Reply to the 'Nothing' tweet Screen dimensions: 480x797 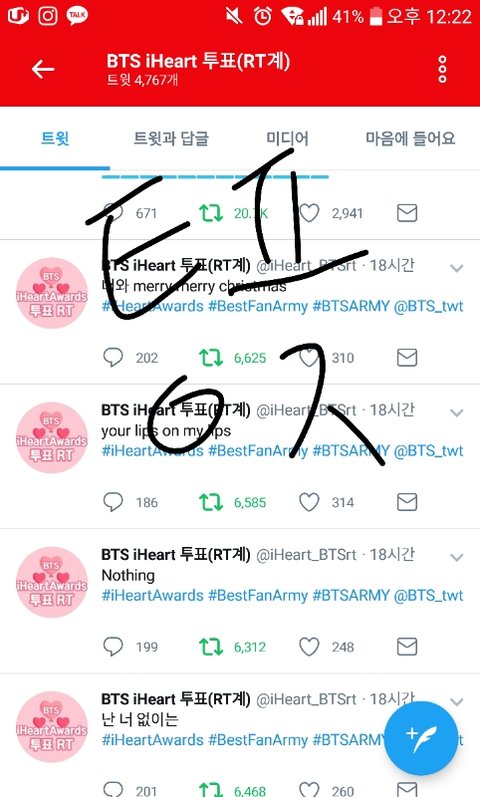tap(113, 647)
